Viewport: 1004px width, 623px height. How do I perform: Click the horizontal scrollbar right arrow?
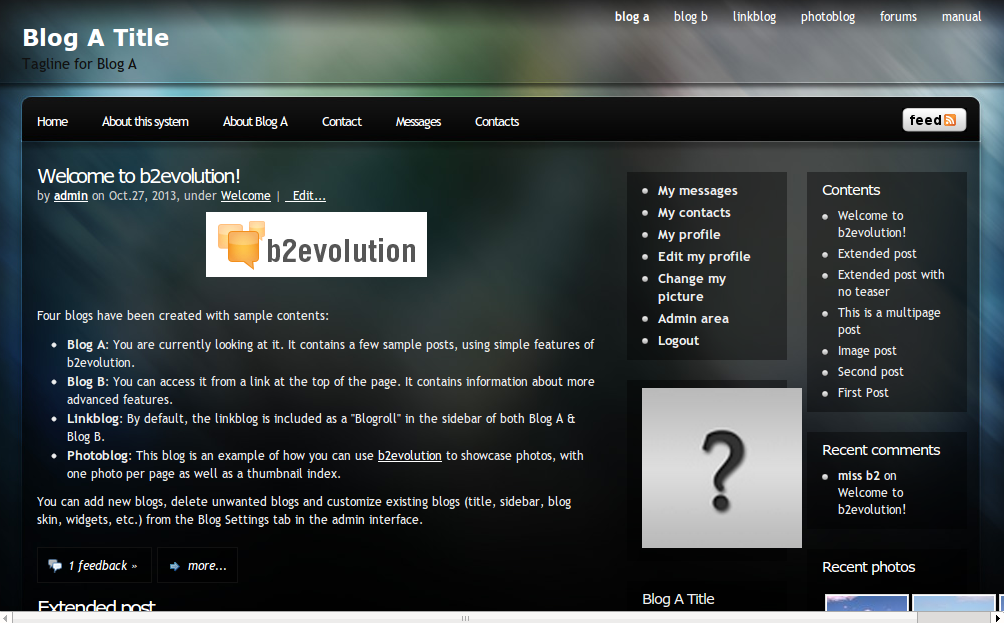[998, 617]
